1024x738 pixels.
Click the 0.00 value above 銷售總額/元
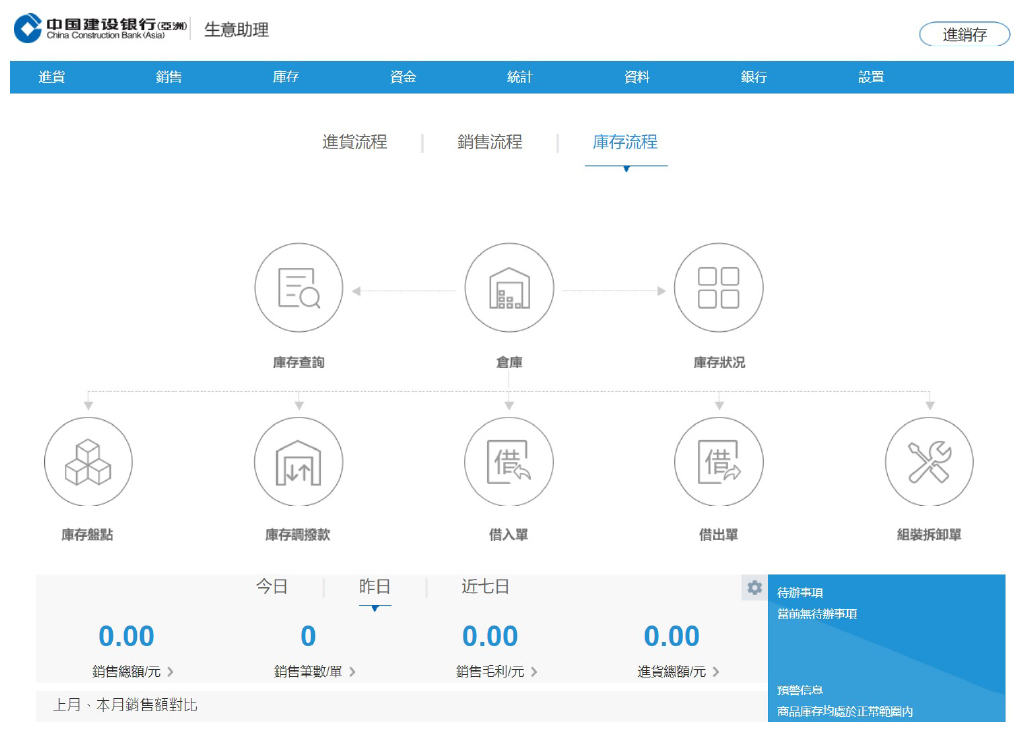(126, 636)
